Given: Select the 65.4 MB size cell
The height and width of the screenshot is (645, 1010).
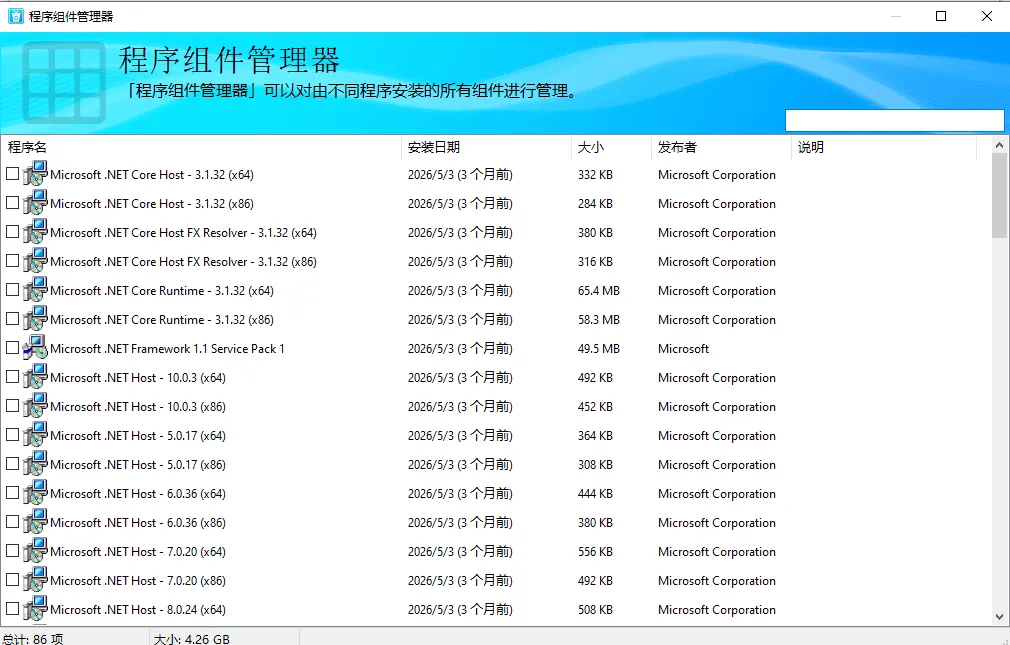Looking at the screenshot, I should 598,291.
